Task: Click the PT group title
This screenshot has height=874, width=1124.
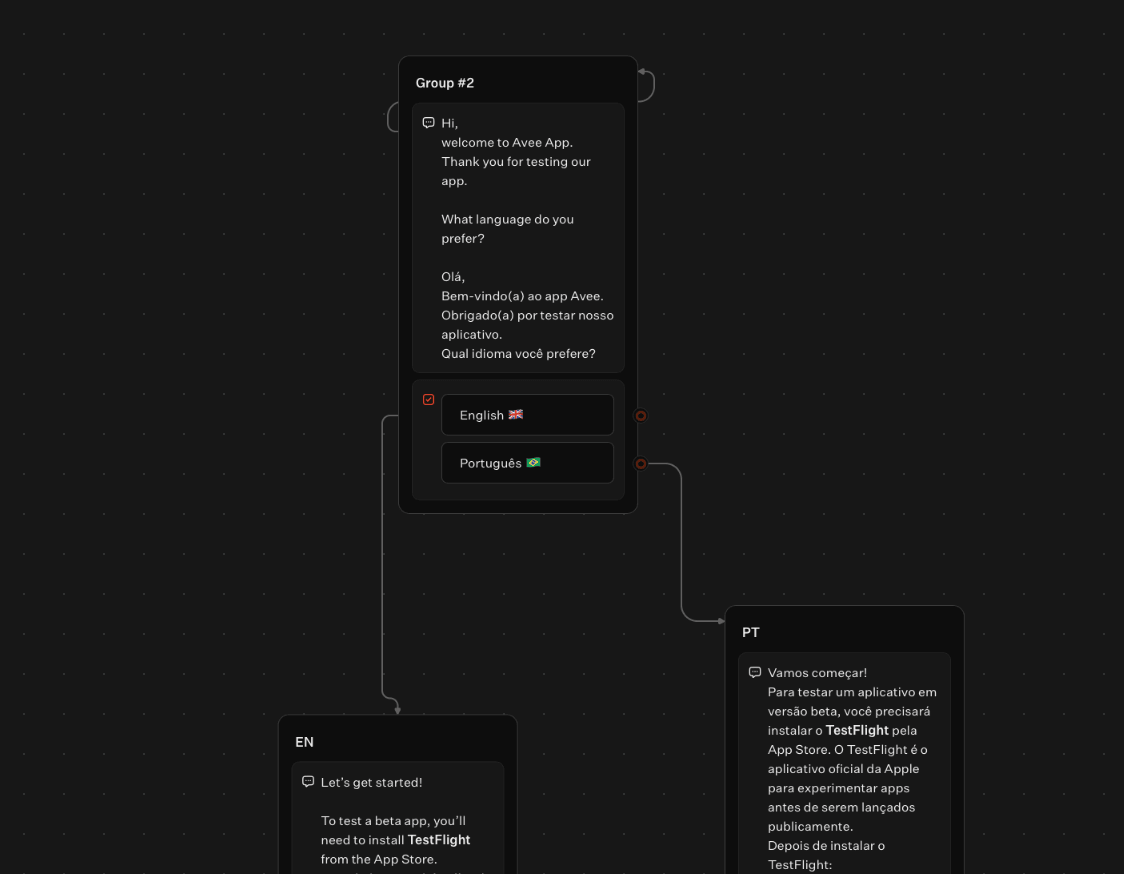Action: click(751, 632)
